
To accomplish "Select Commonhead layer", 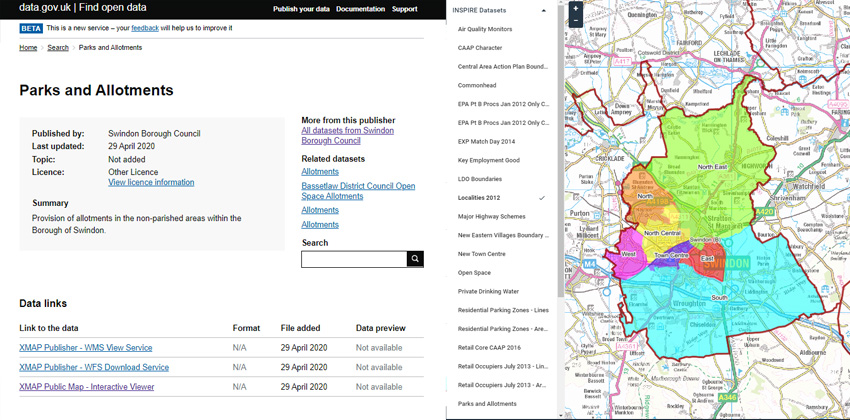I will pos(477,85).
